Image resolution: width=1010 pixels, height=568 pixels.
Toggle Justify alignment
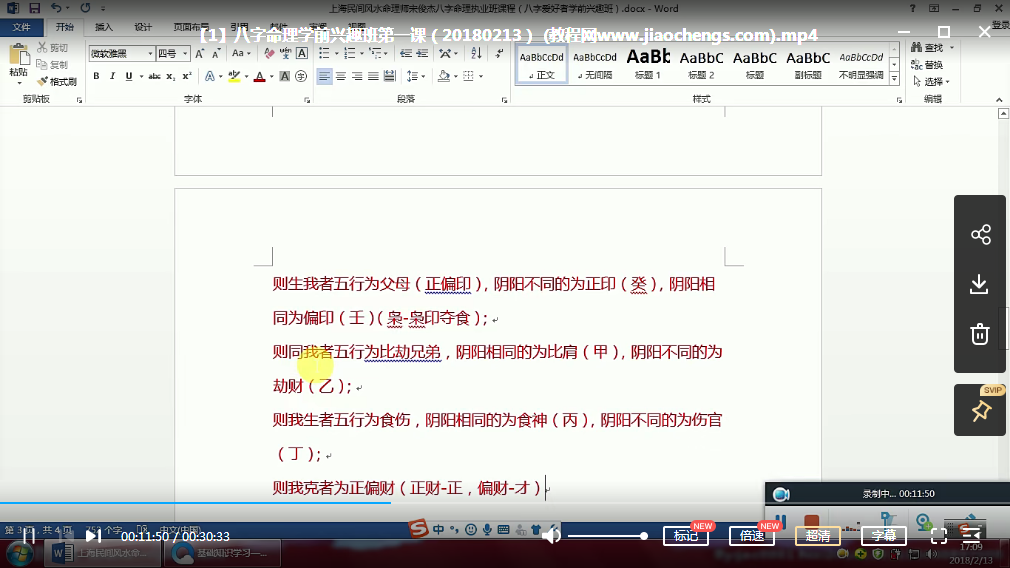tap(373, 76)
